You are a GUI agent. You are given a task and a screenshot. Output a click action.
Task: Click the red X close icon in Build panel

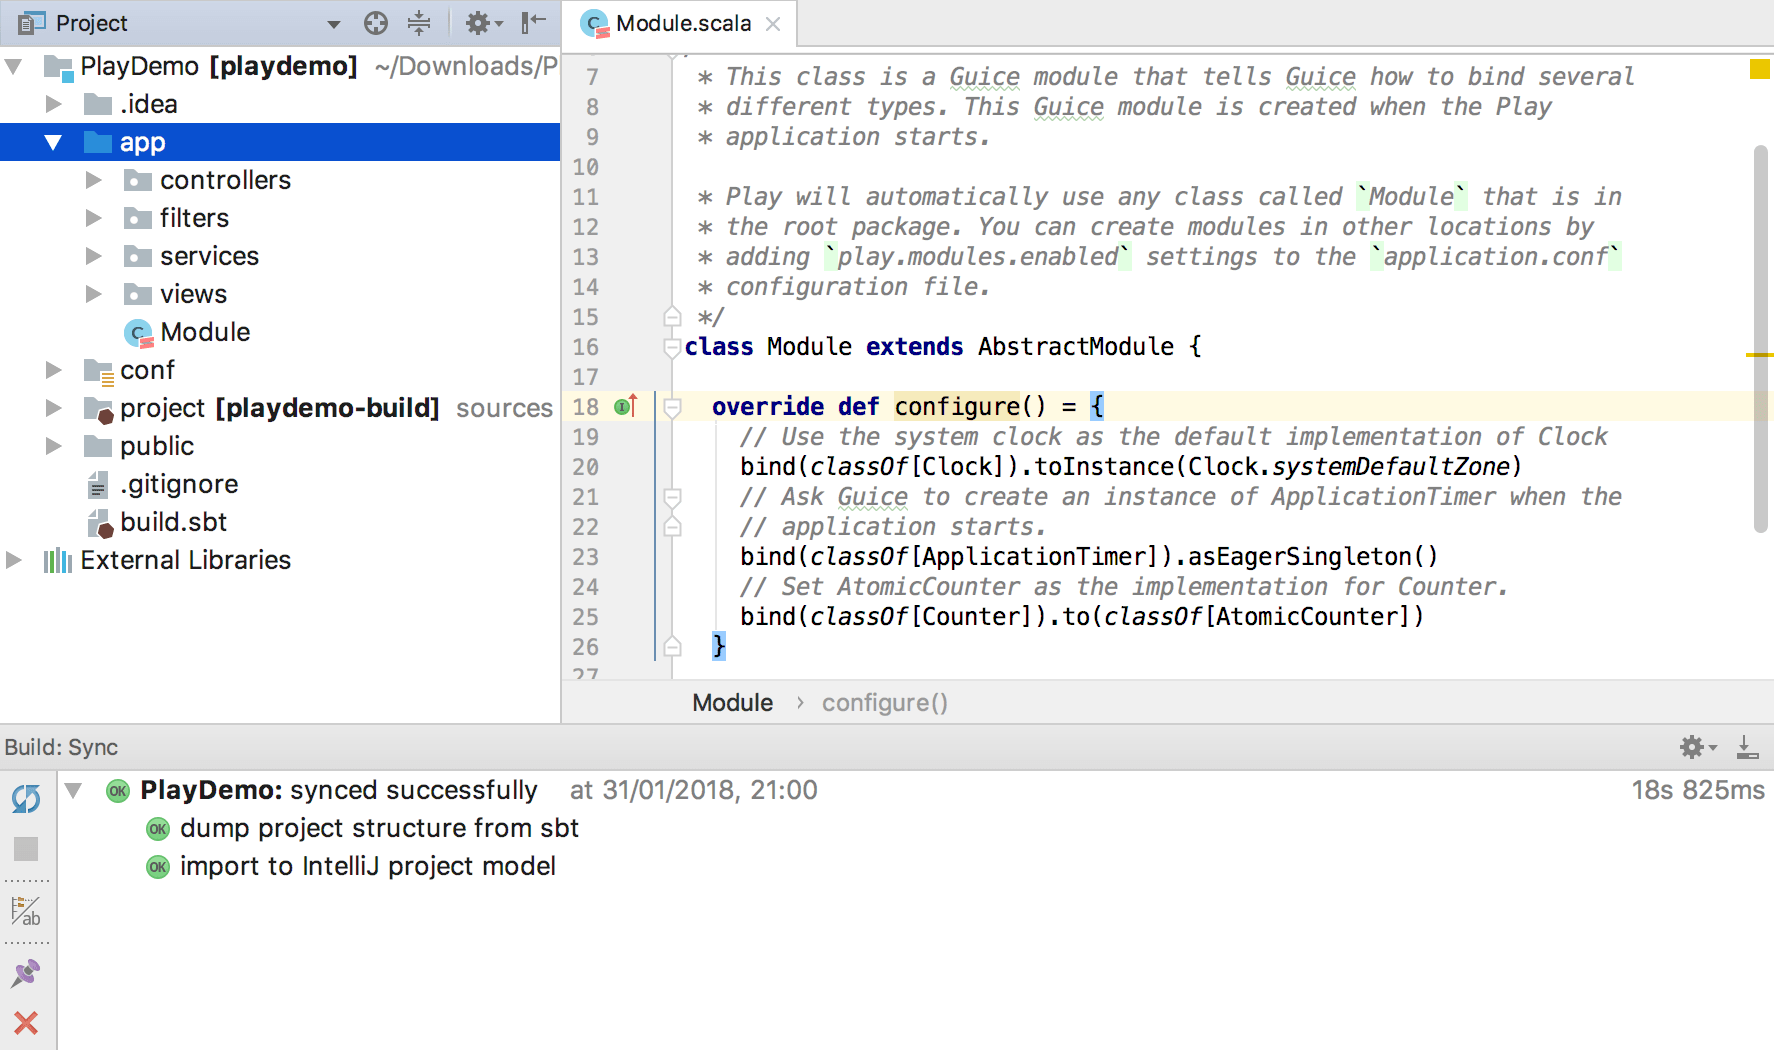click(26, 1022)
